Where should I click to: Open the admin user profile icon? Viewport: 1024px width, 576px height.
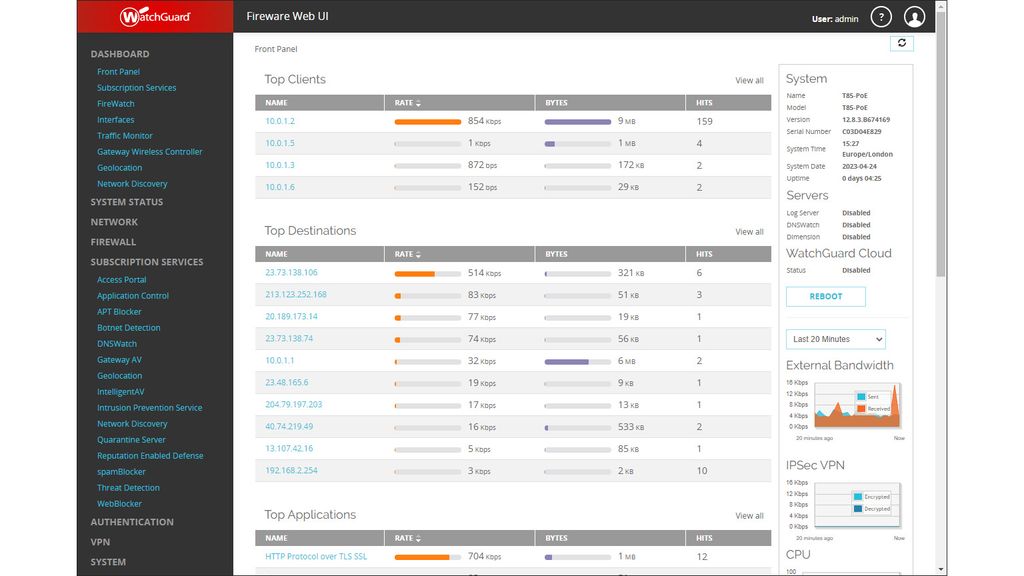click(915, 16)
